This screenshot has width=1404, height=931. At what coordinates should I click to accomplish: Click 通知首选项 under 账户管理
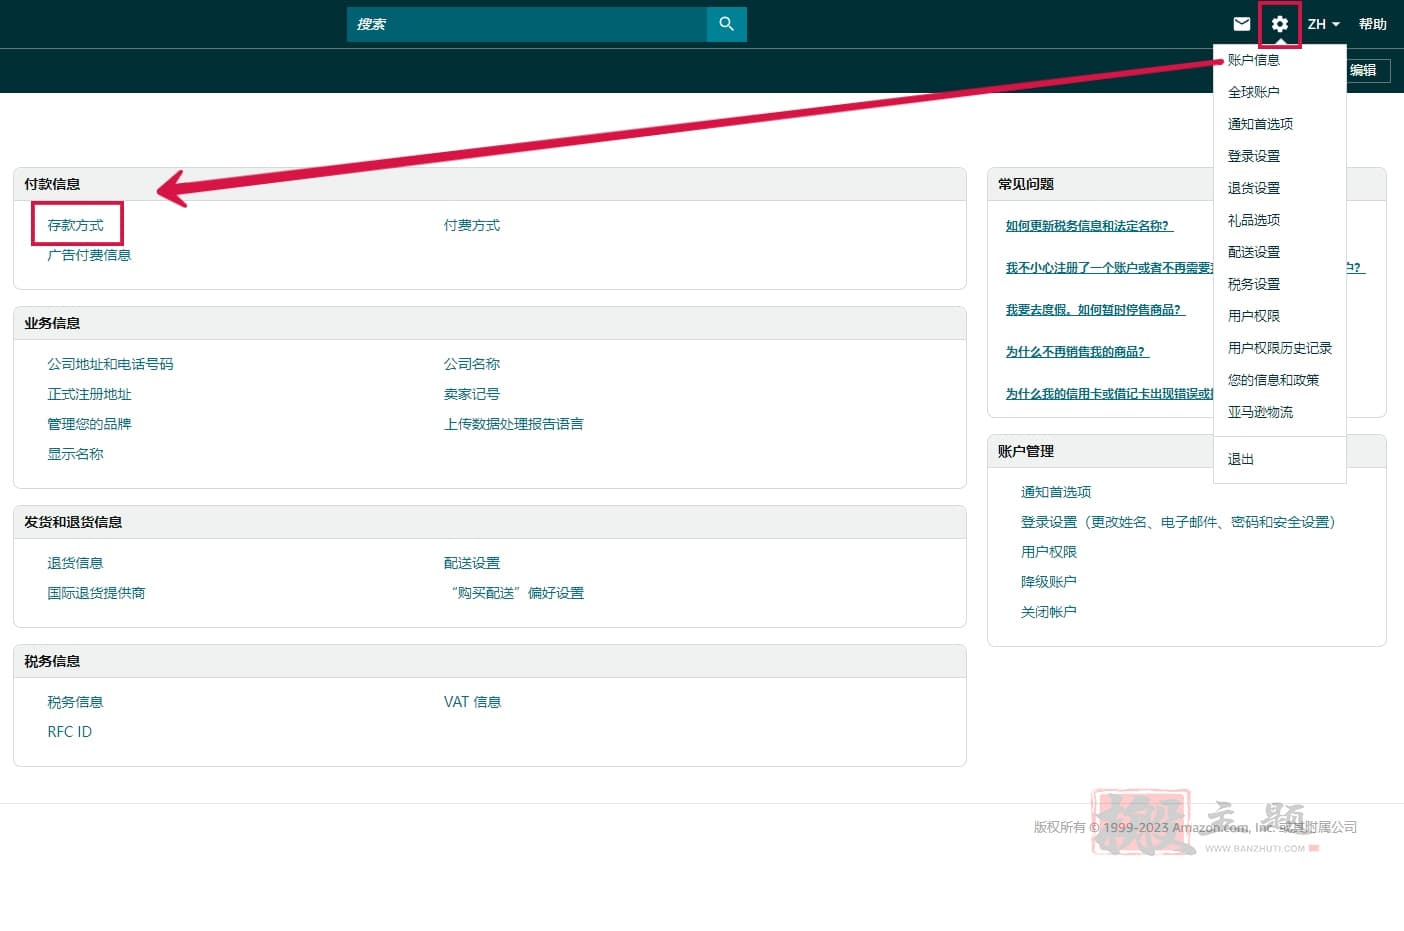click(x=1056, y=492)
